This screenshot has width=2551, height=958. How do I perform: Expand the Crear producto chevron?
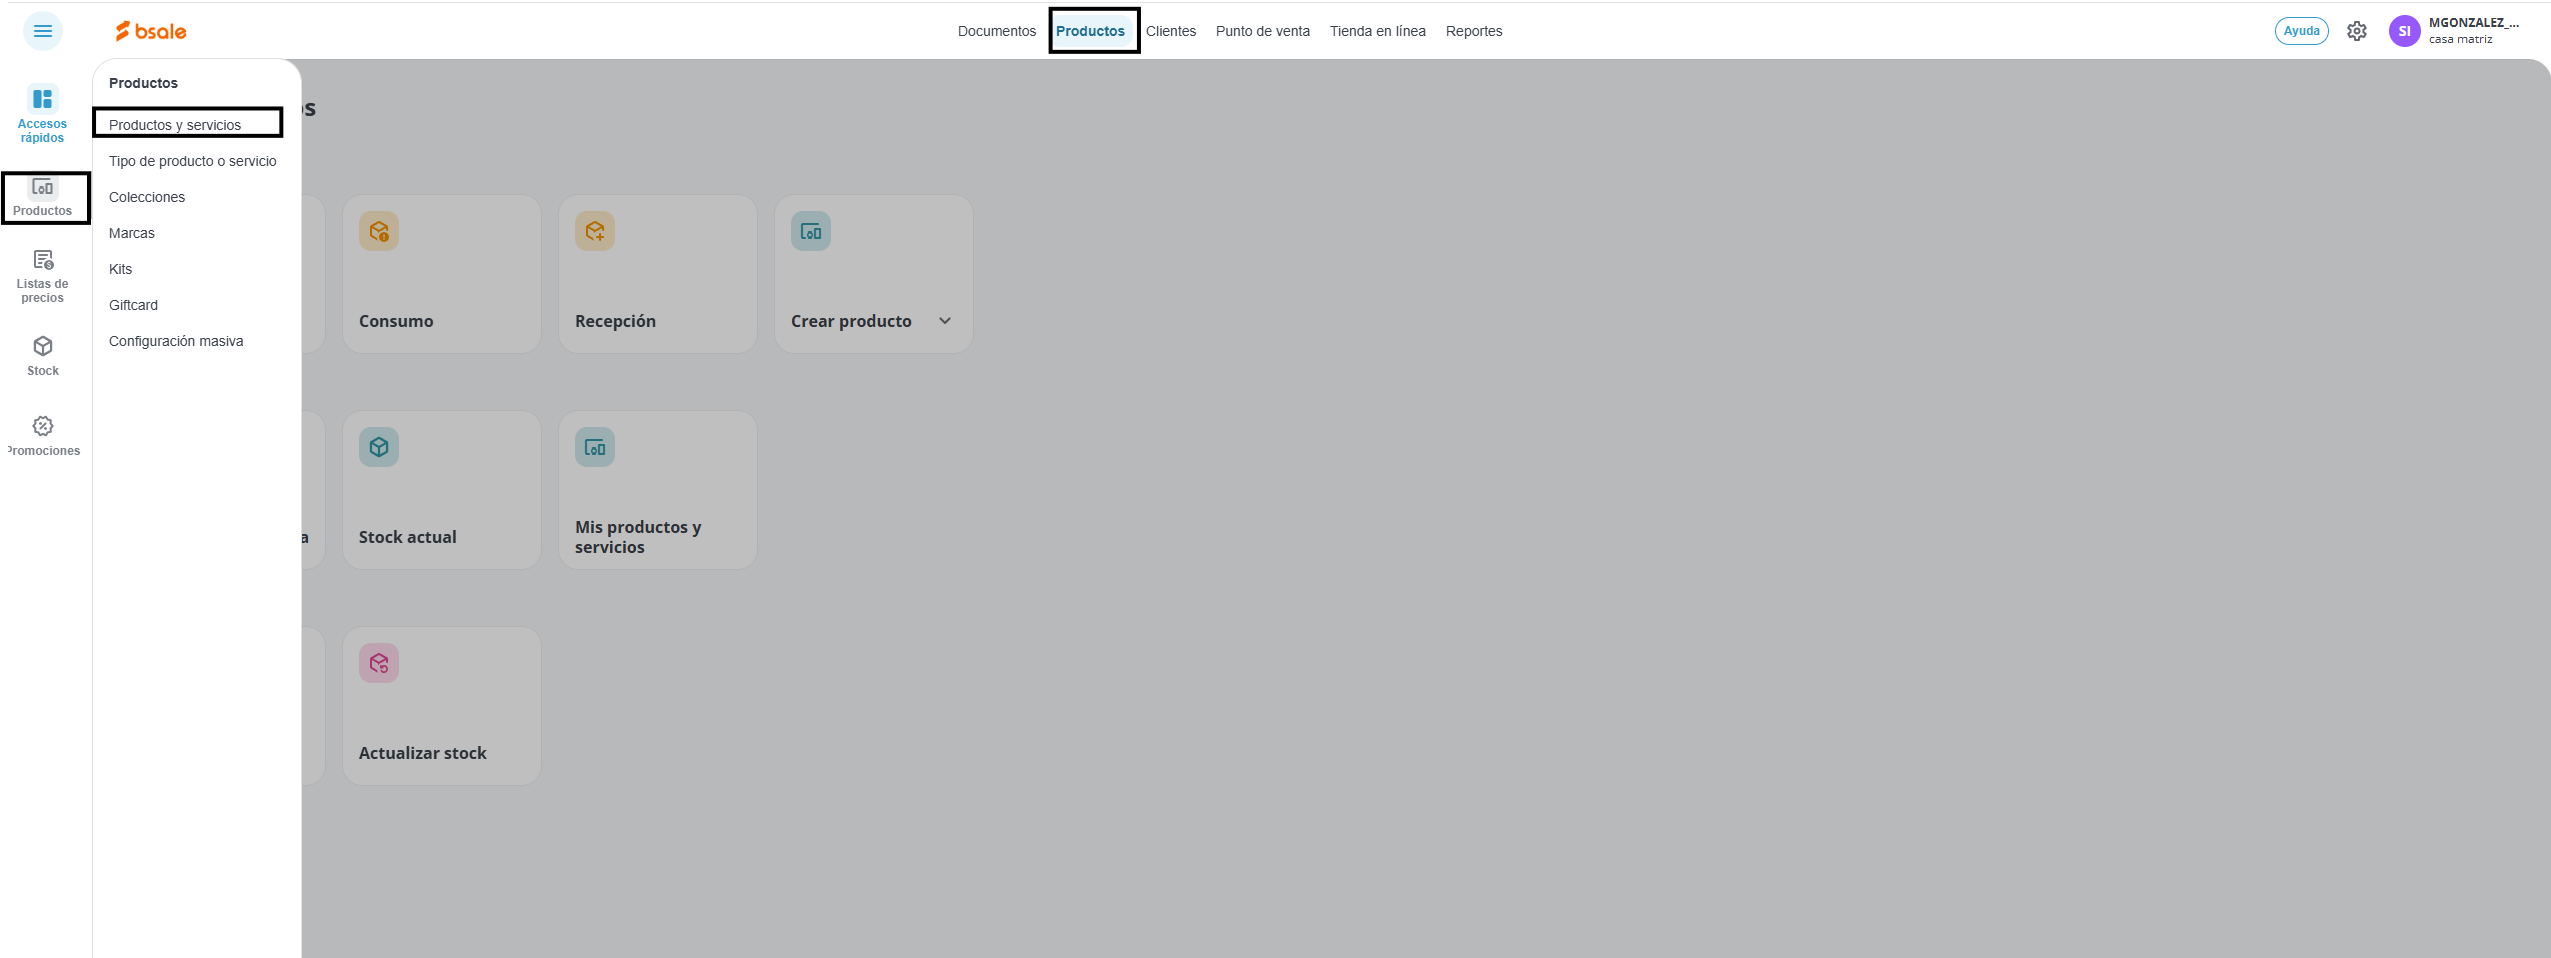click(945, 321)
